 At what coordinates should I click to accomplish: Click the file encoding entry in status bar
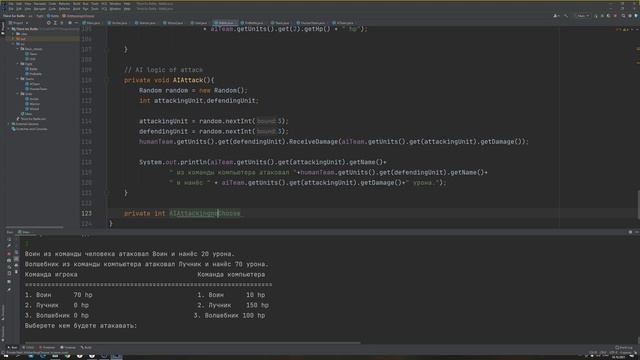pyautogui.click(x=614, y=353)
